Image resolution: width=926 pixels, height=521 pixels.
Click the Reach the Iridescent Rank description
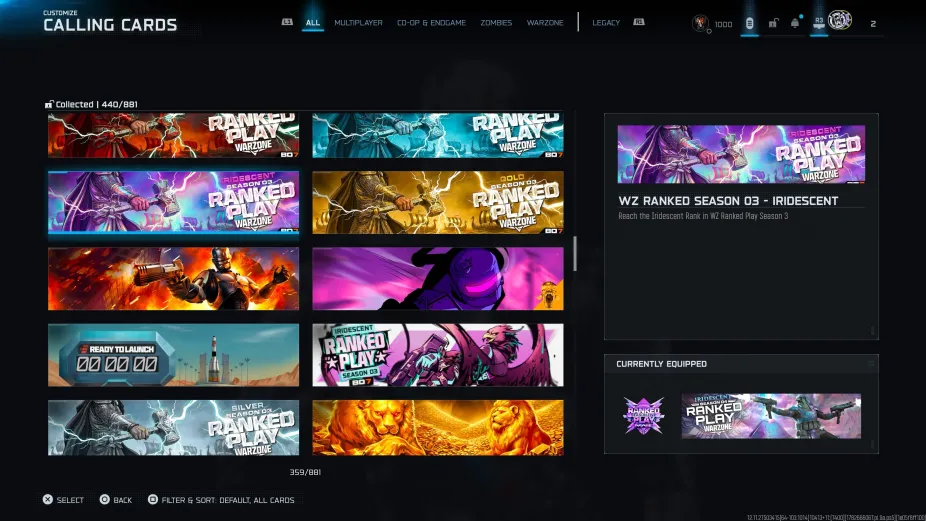pos(703,216)
